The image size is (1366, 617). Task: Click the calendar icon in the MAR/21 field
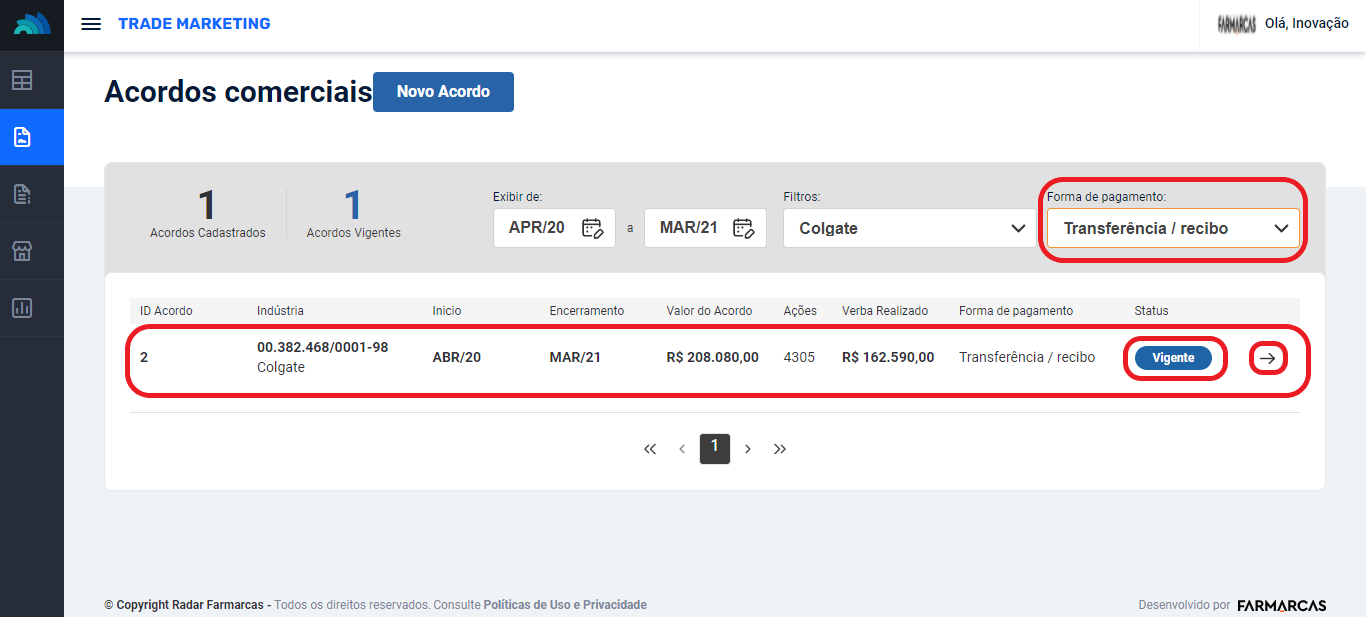(743, 228)
